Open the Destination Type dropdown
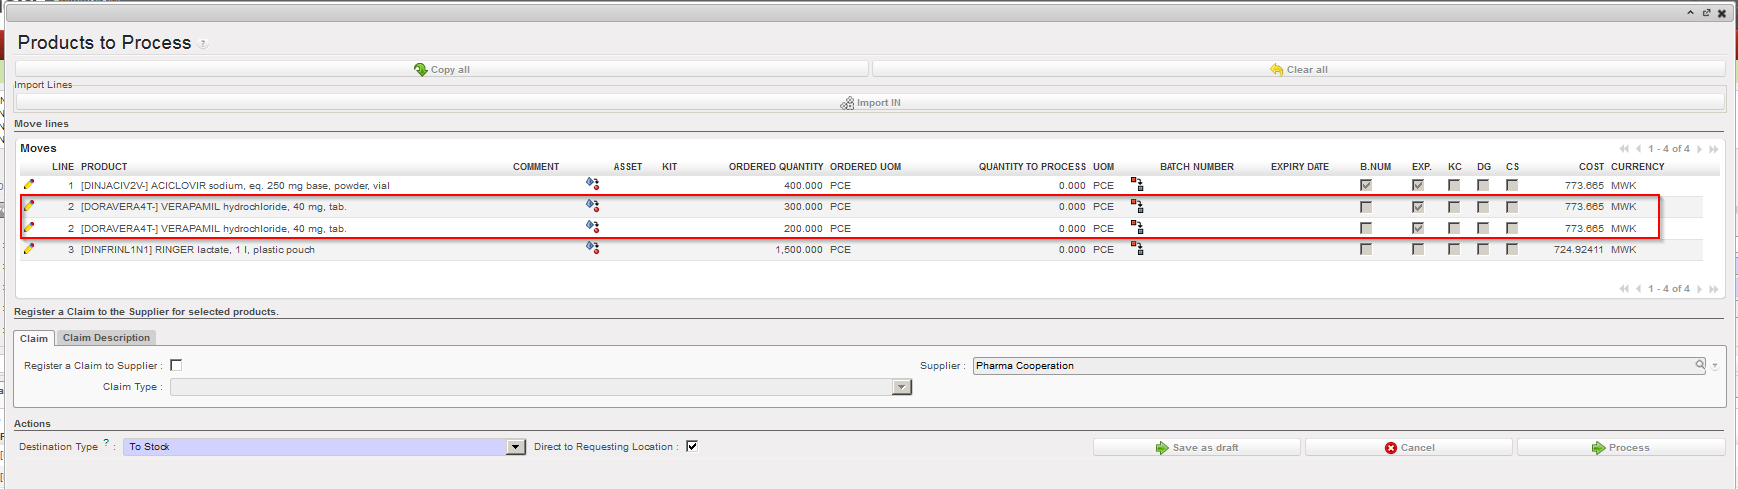1738x489 pixels. point(516,447)
